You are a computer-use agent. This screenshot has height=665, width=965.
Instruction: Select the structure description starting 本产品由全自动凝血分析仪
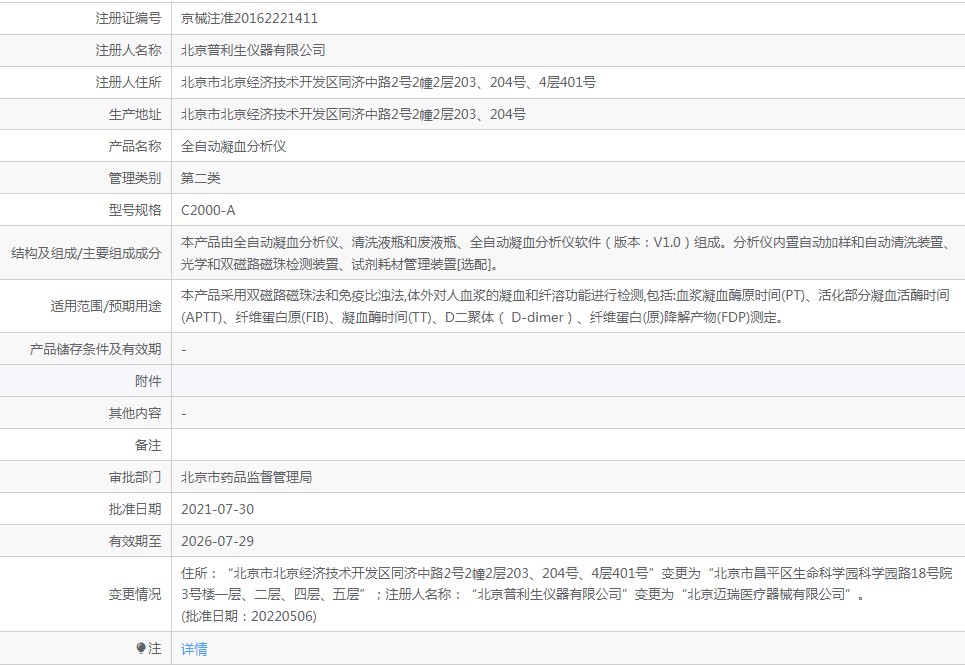(x=566, y=253)
